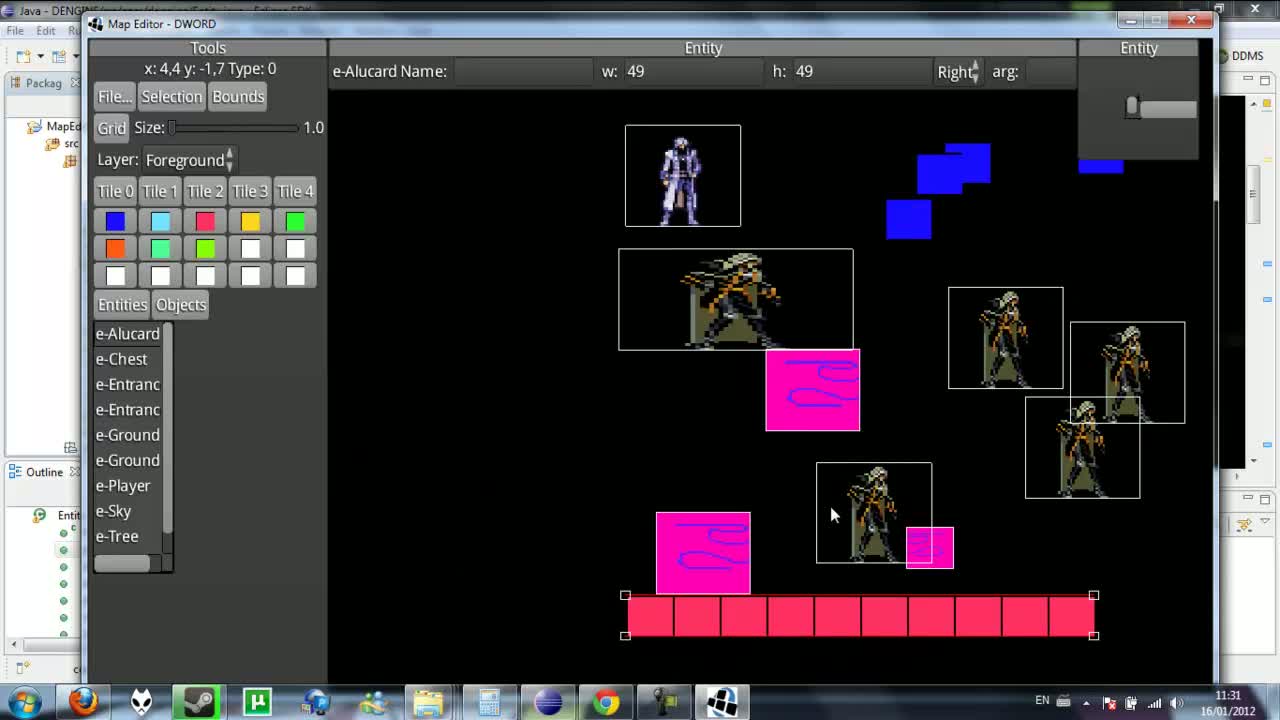Open the Grid tool in the Tools panel
This screenshot has height=720, width=1280.
tap(111, 127)
